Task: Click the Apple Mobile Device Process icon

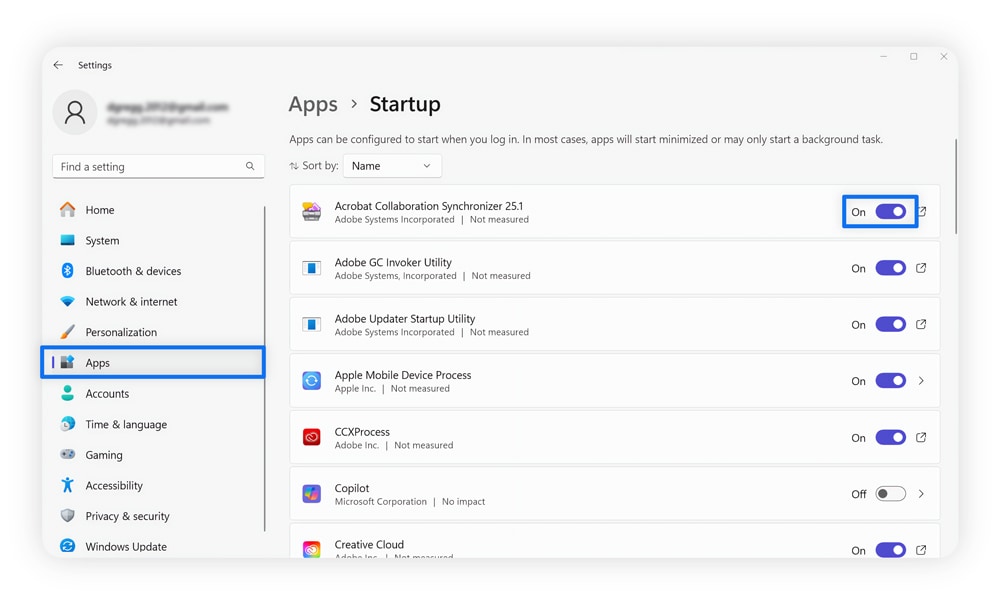Action: (x=311, y=380)
